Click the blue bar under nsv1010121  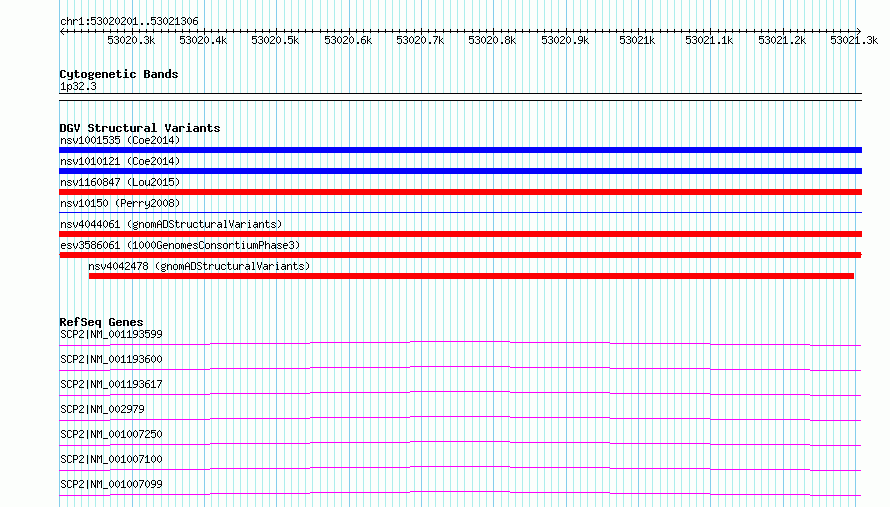click(x=460, y=171)
